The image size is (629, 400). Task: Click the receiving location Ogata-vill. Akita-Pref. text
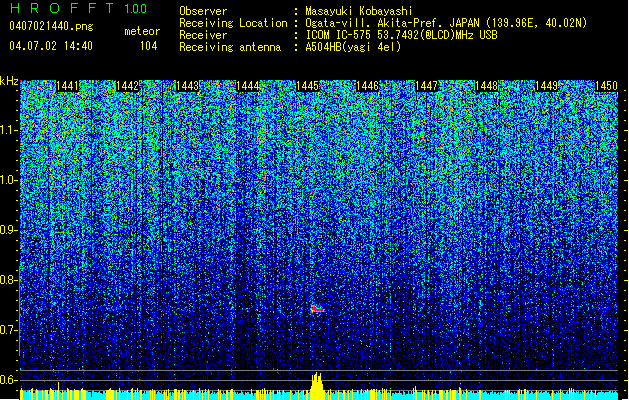446,23
